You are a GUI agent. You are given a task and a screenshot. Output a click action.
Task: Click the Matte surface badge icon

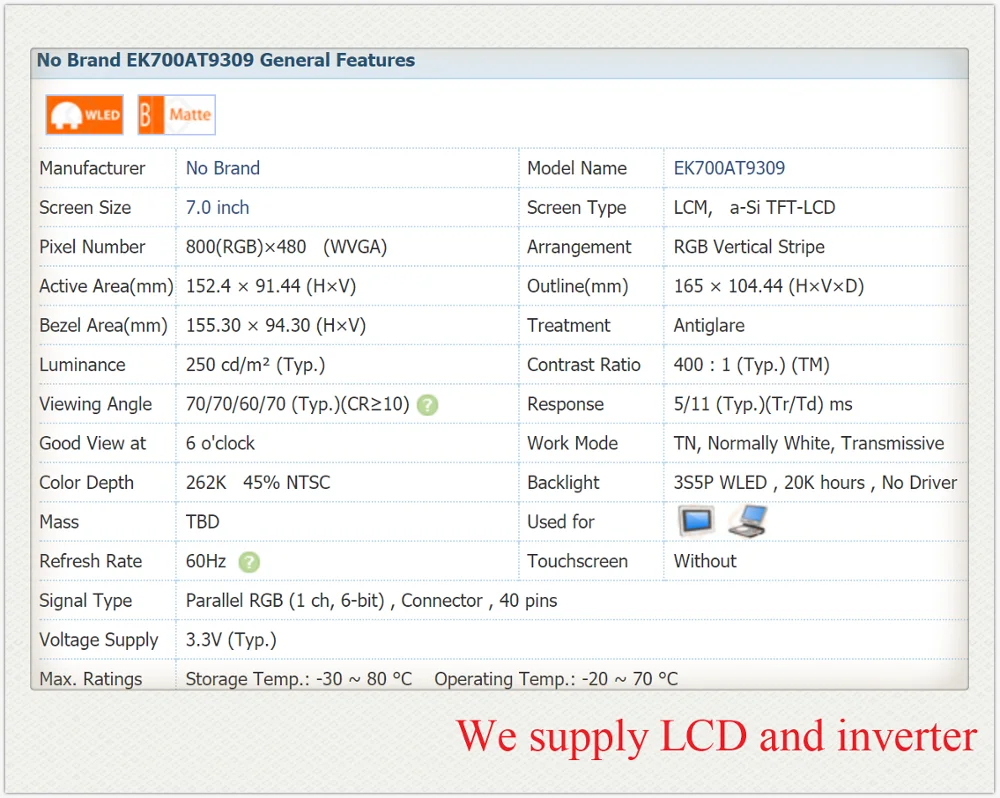[x=177, y=115]
